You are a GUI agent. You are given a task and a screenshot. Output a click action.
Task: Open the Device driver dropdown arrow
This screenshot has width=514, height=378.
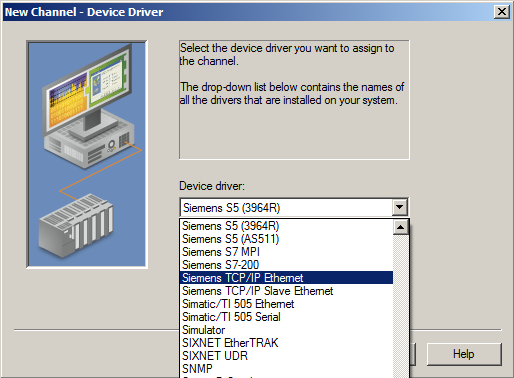[399, 207]
